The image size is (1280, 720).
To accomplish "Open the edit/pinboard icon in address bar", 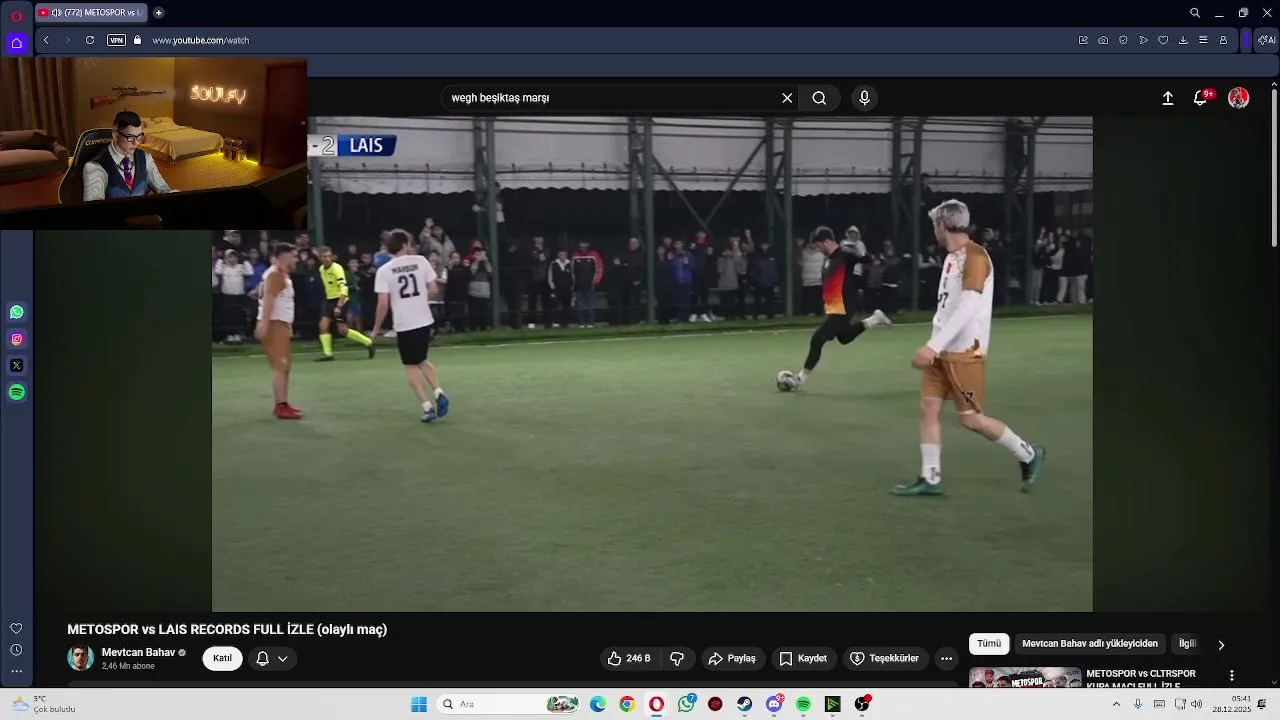I will (x=1083, y=40).
